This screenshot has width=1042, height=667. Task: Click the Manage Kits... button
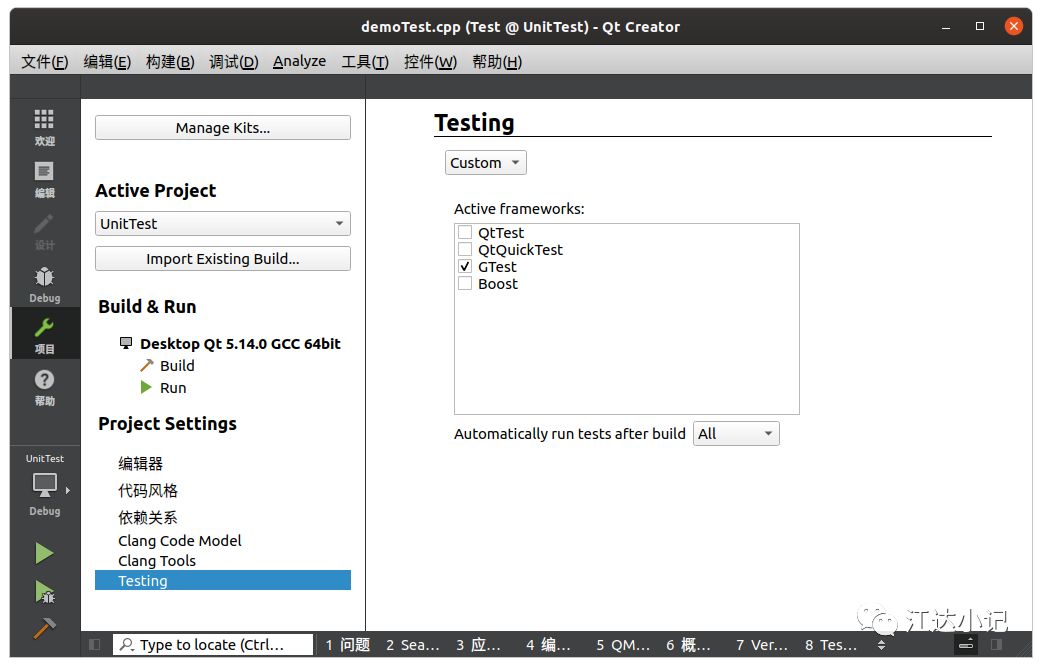[x=223, y=128]
